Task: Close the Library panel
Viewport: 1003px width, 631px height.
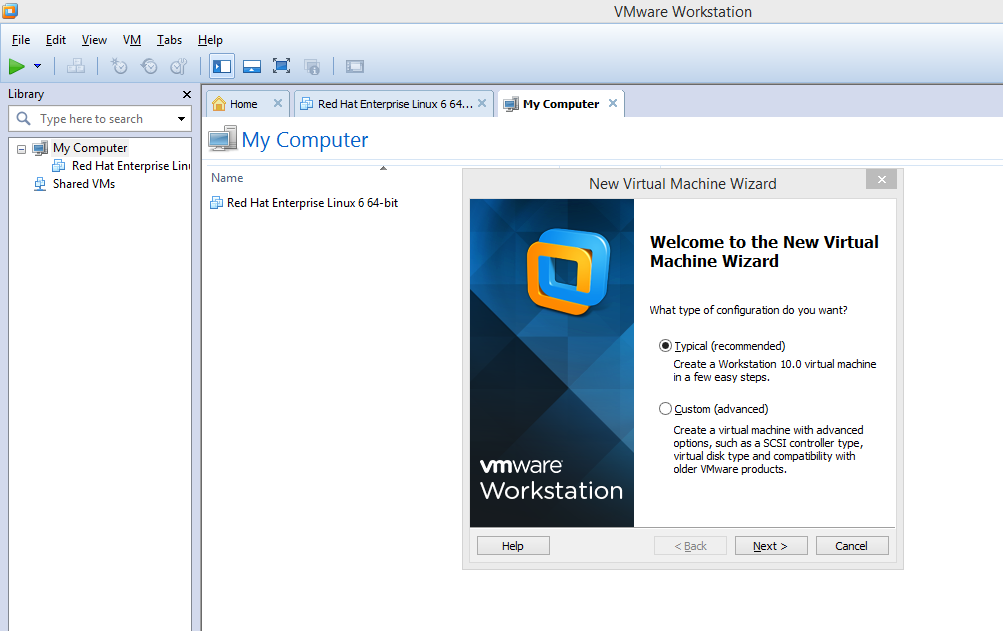Action: click(187, 94)
